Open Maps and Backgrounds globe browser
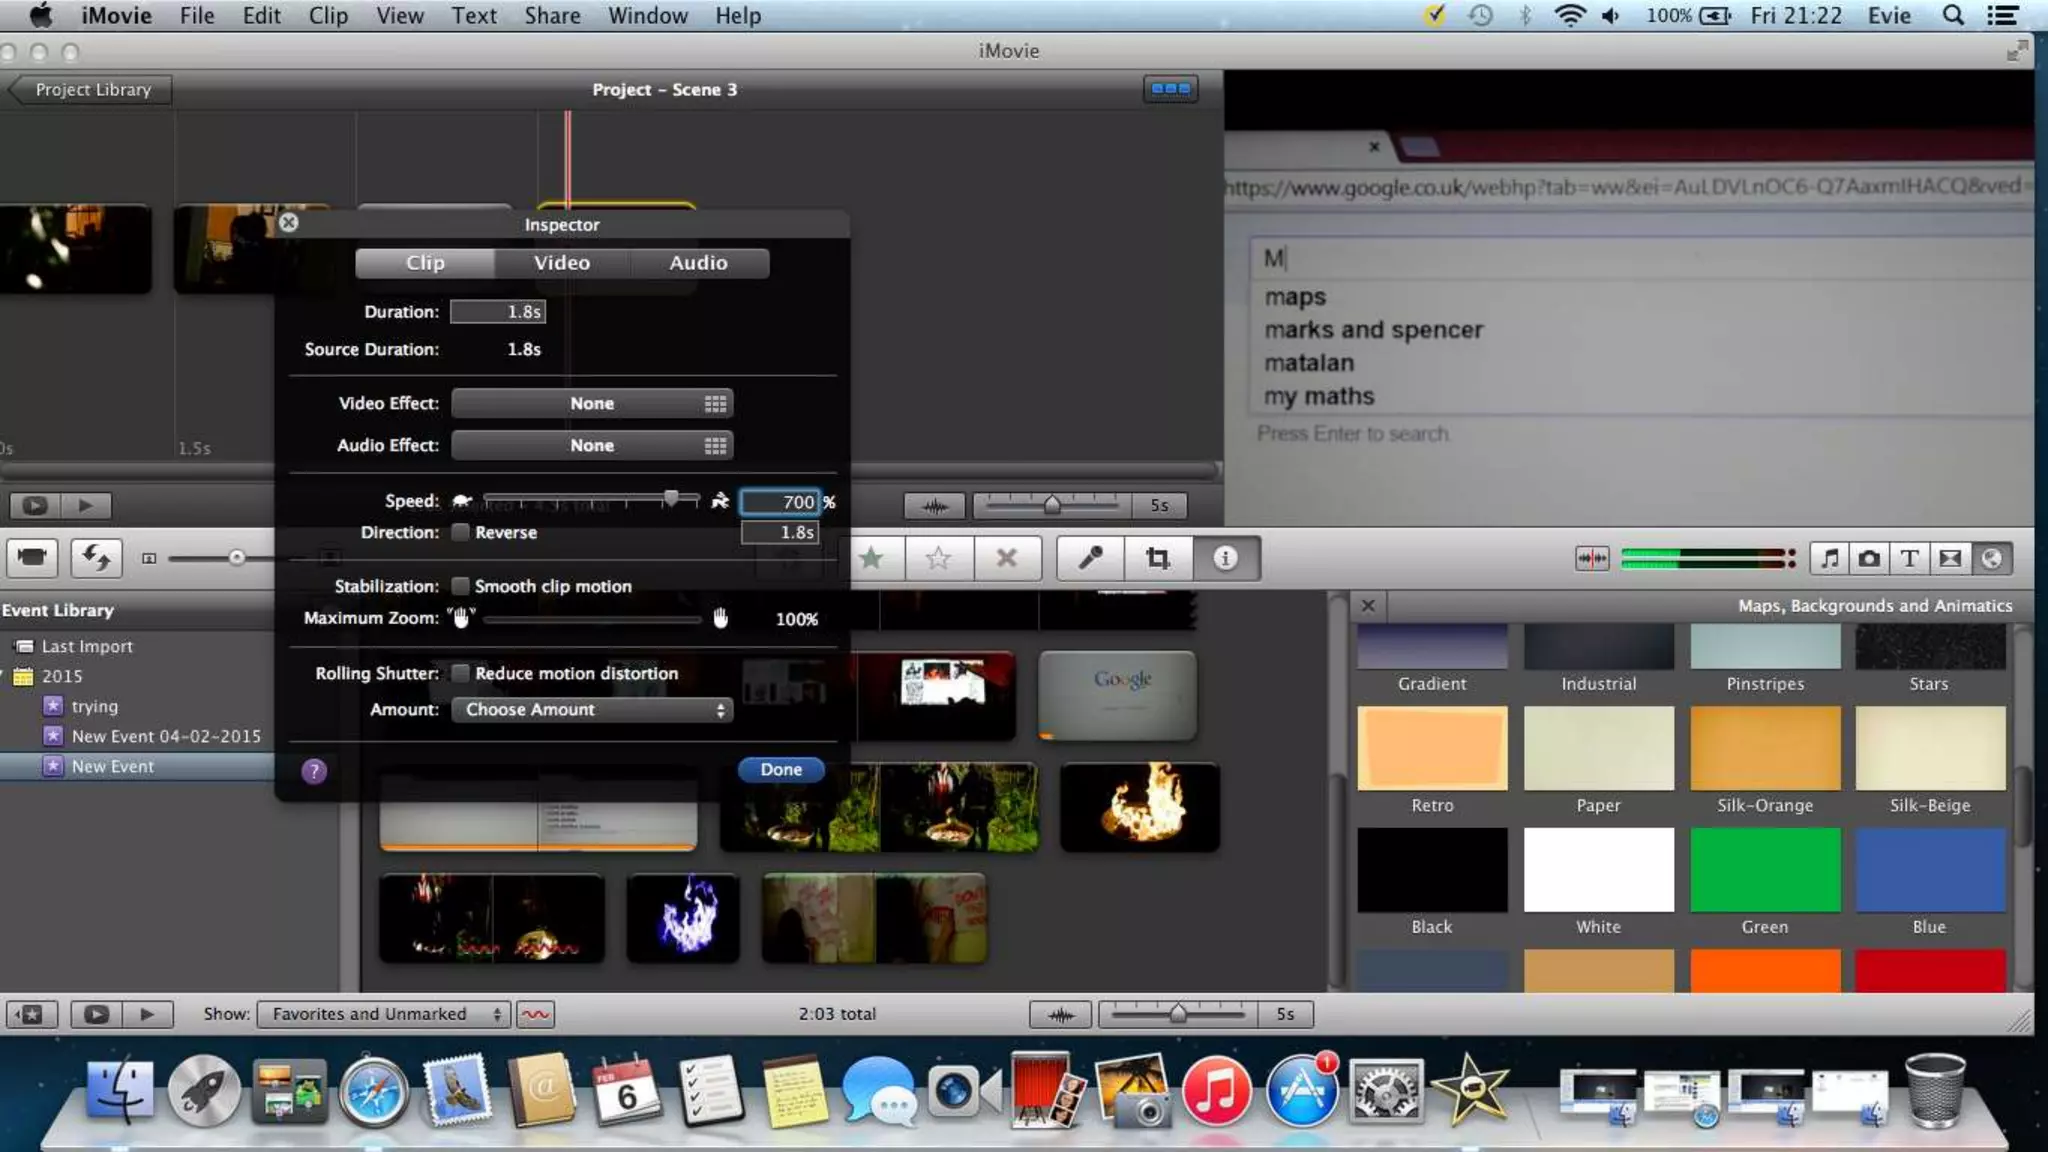 pos(1991,558)
